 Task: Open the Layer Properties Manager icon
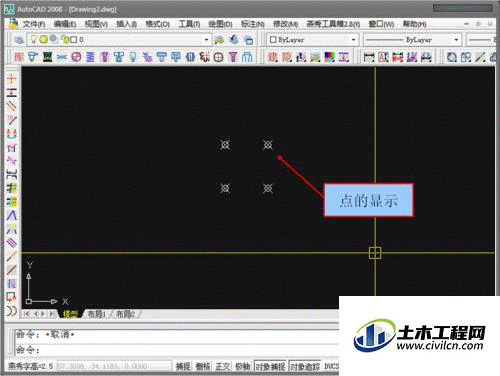click(19, 40)
